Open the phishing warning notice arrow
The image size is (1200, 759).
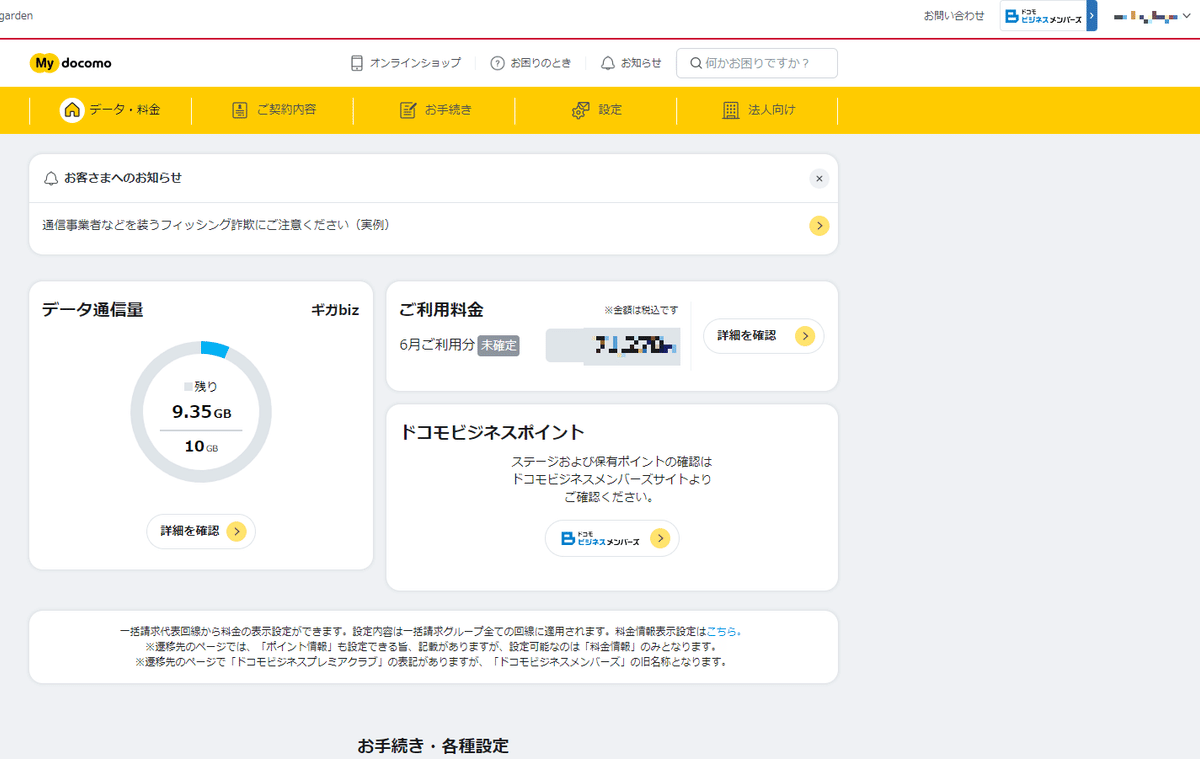click(x=819, y=226)
